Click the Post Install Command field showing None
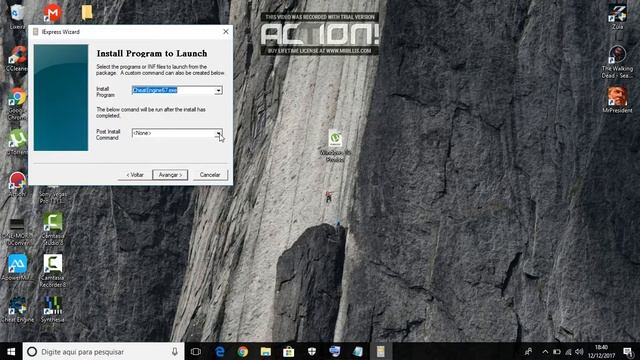 pyautogui.click(x=173, y=133)
